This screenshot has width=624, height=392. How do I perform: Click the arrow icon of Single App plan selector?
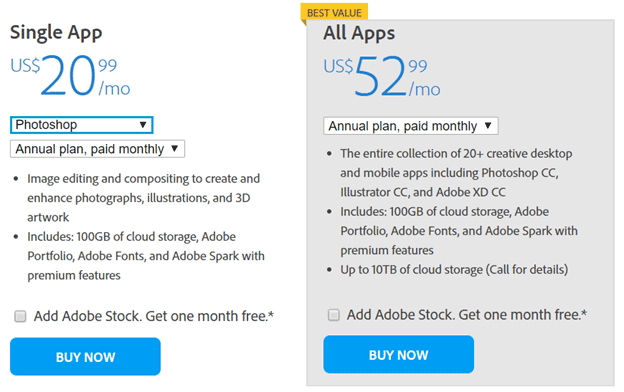[x=174, y=149]
